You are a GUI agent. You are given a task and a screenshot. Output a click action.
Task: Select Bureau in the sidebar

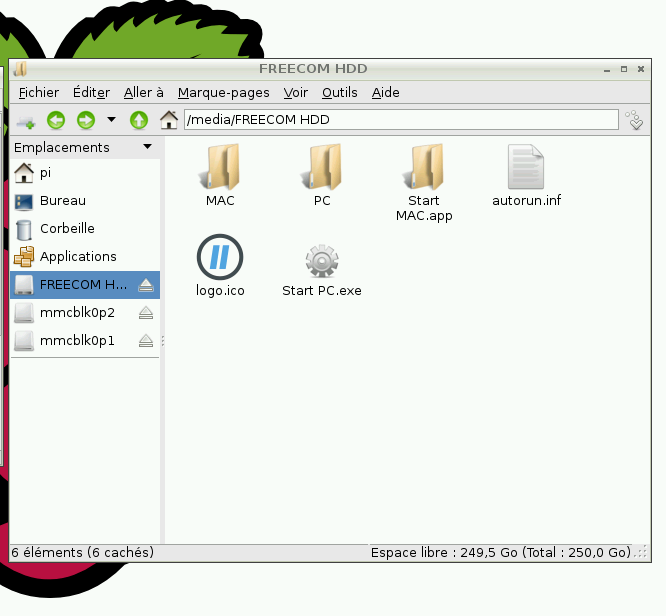[85, 201]
